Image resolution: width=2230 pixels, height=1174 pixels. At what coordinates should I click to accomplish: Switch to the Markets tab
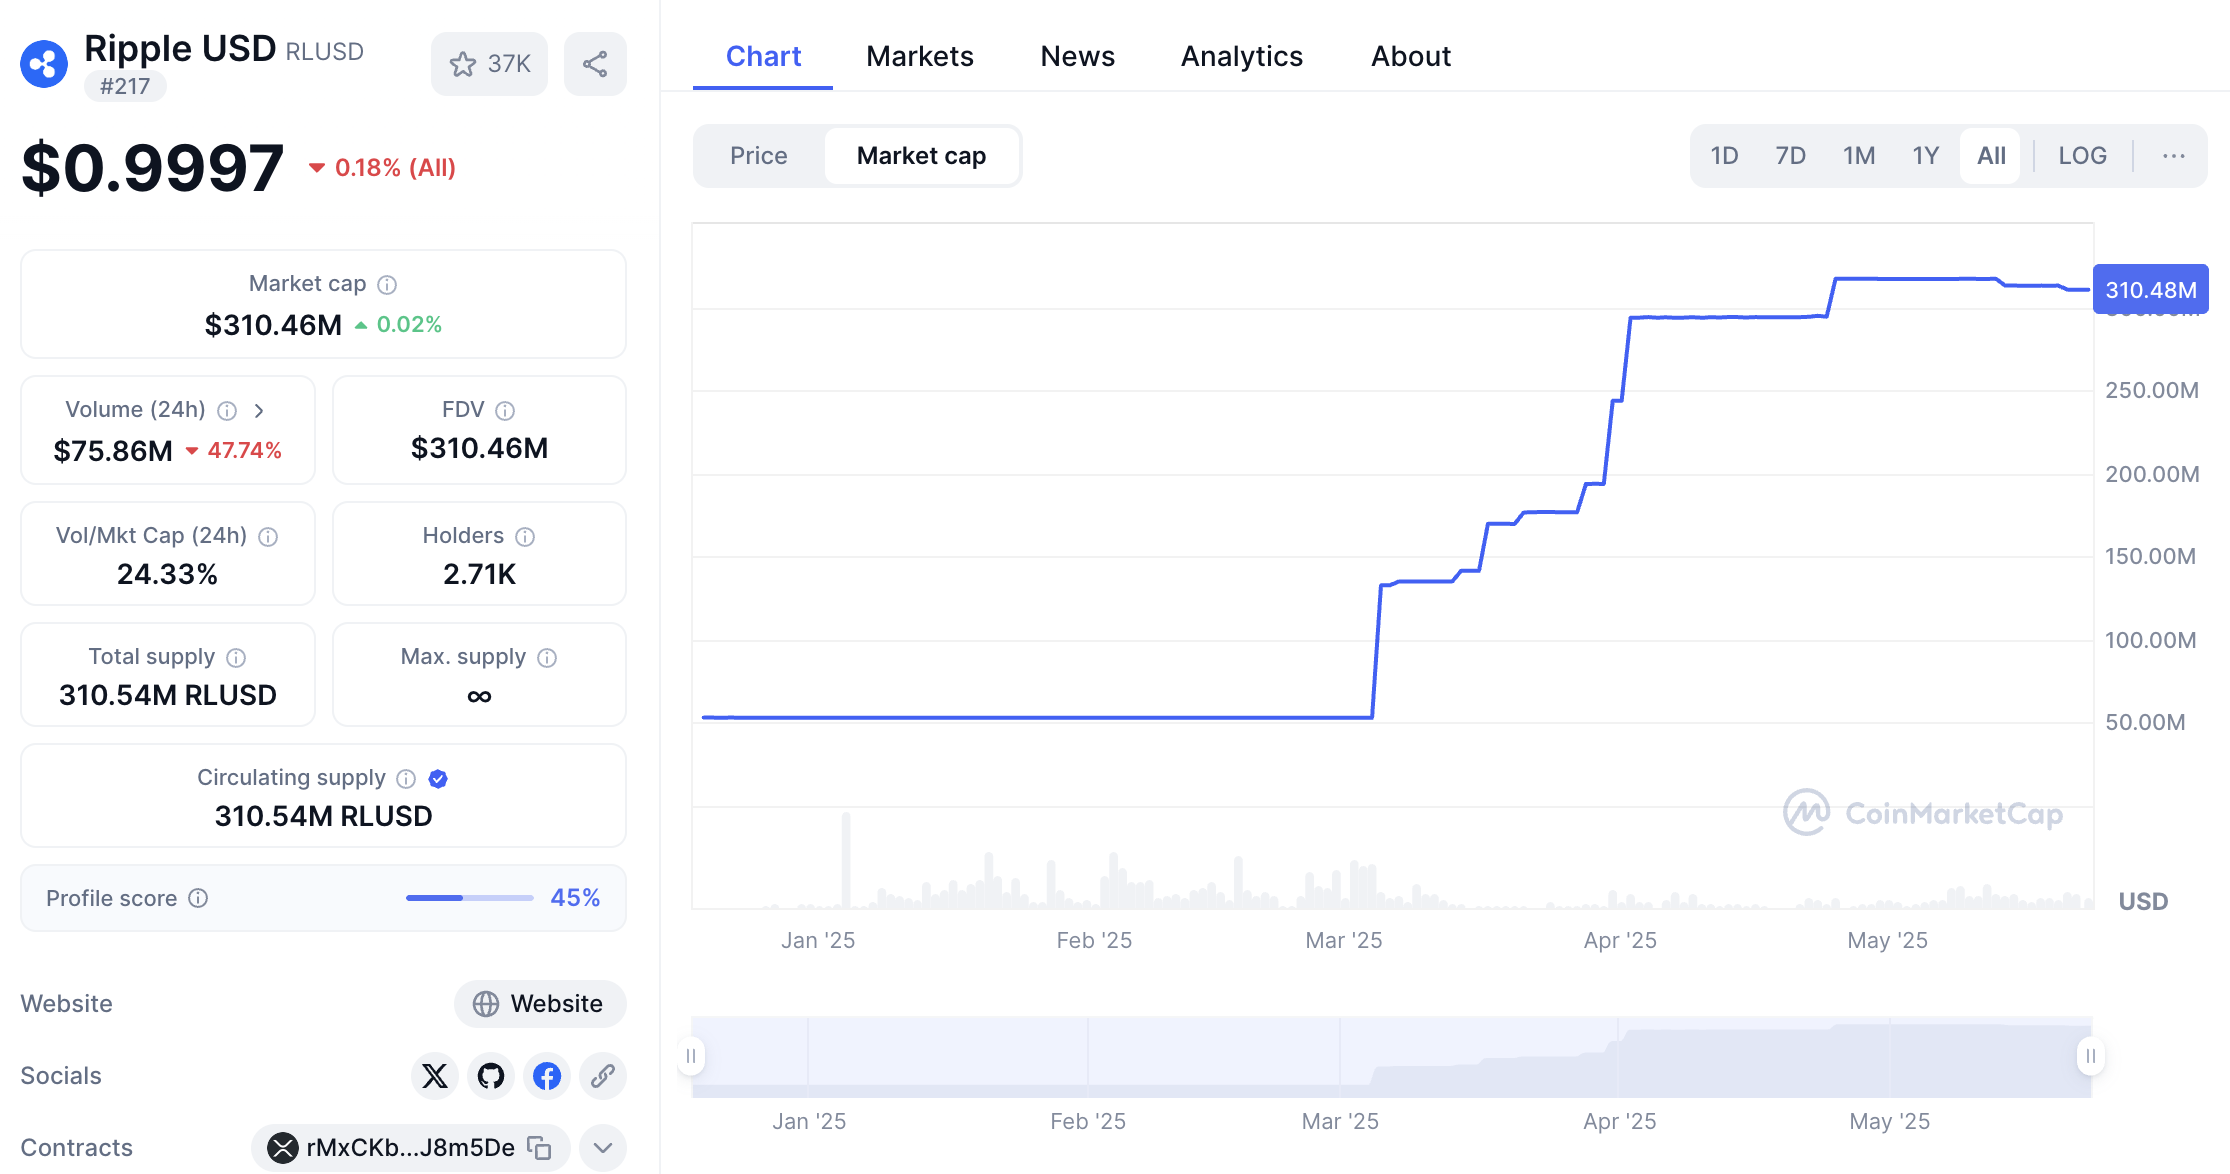(x=920, y=56)
